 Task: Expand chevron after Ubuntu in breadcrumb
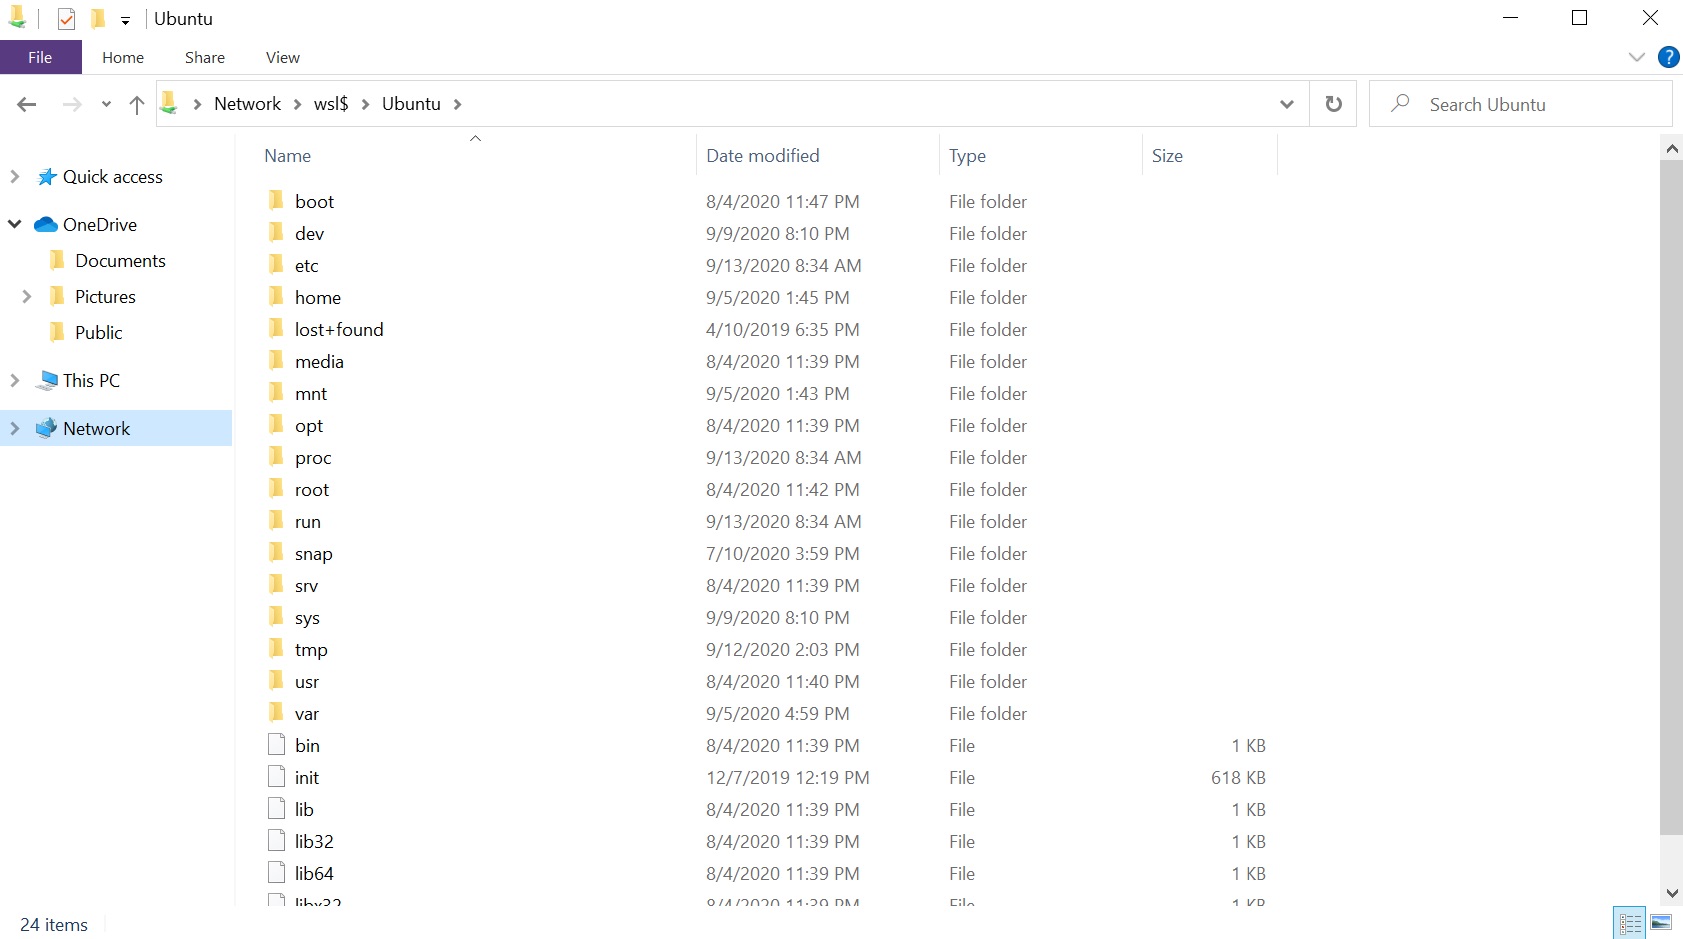(457, 104)
